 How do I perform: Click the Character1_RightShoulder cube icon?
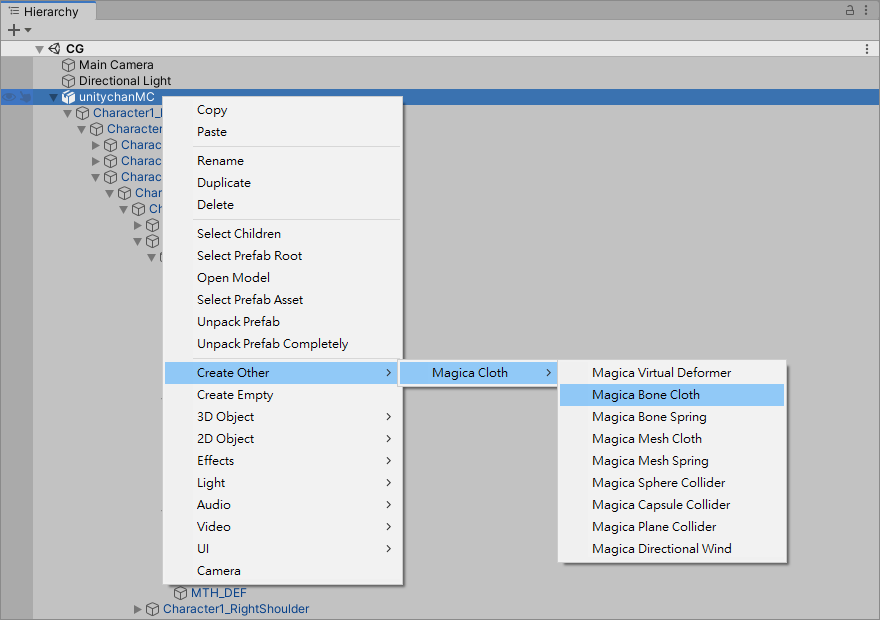point(153,609)
